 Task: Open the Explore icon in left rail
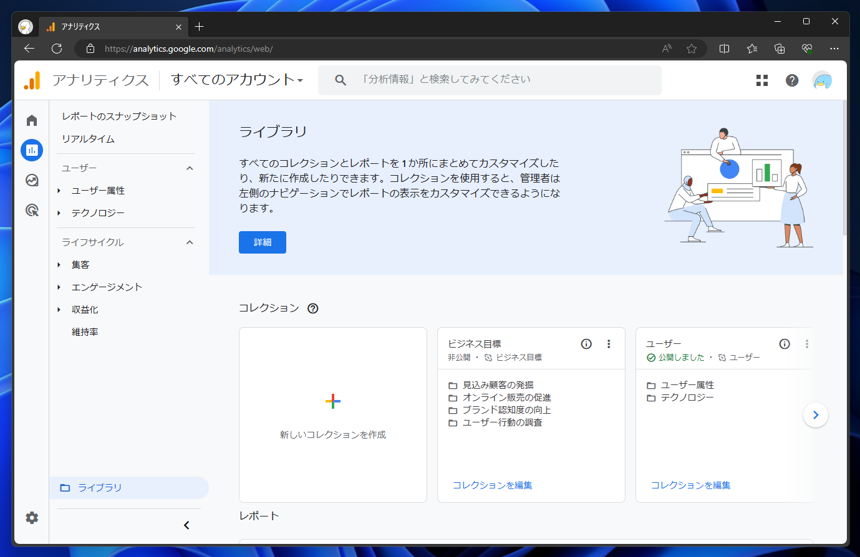pyautogui.click(x=32, y=180)
